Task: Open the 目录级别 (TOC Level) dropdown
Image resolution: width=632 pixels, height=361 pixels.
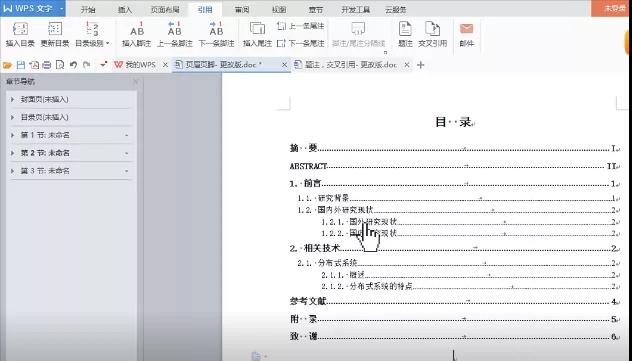Action: 92,35
